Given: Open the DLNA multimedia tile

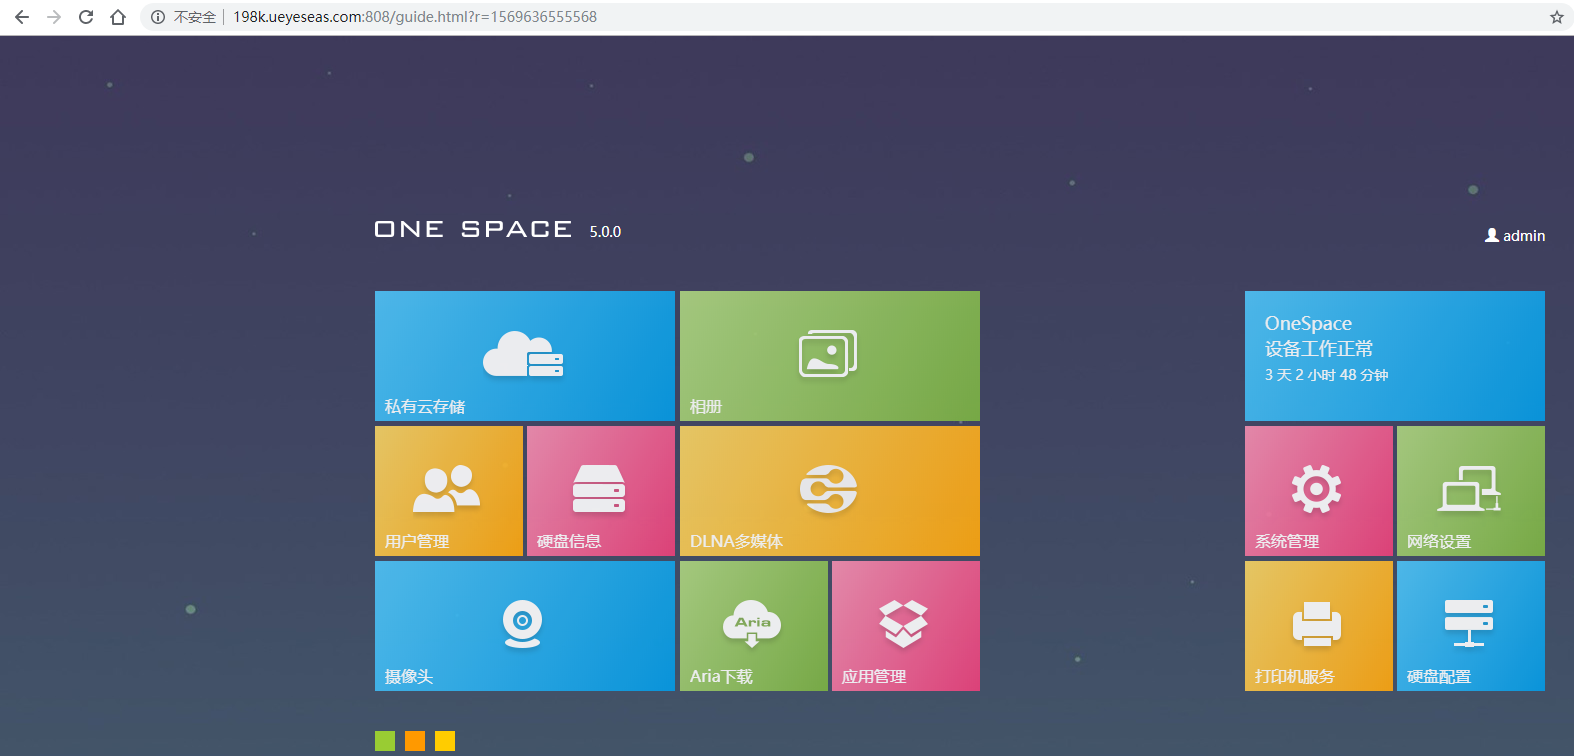Looking at the screenshot, I should coord(829,491).
